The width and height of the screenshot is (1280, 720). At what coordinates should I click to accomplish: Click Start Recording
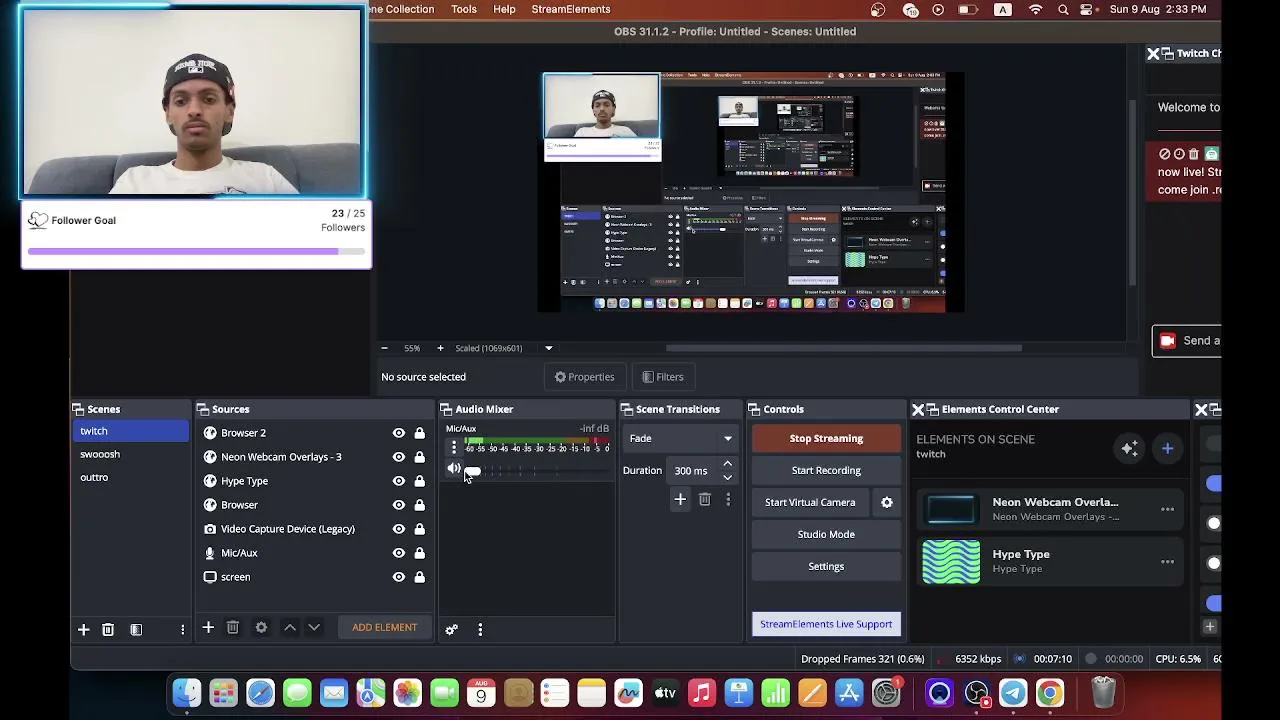(x=826, y=470)
